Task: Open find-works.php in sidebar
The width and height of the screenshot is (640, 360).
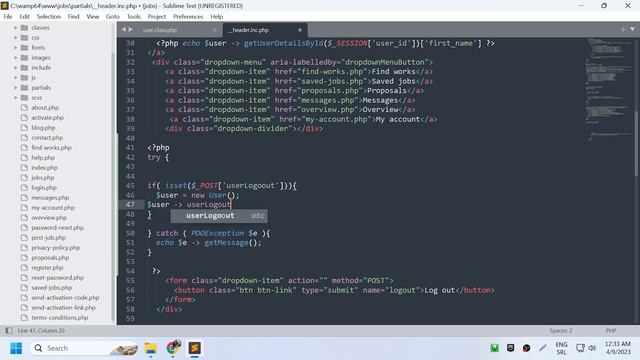Action: pyautogui.click(x=51, y=148)
